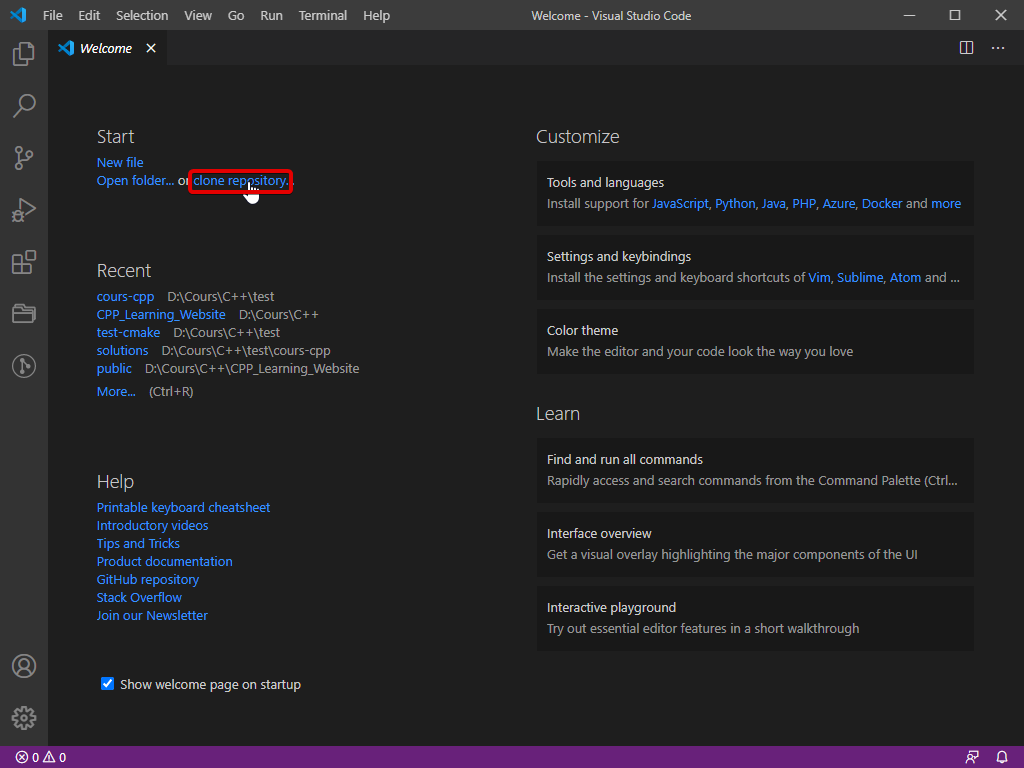Viewport: 1024px width, 768px height.
Task: Install Docker support link
Action: (x=882, y=204)
